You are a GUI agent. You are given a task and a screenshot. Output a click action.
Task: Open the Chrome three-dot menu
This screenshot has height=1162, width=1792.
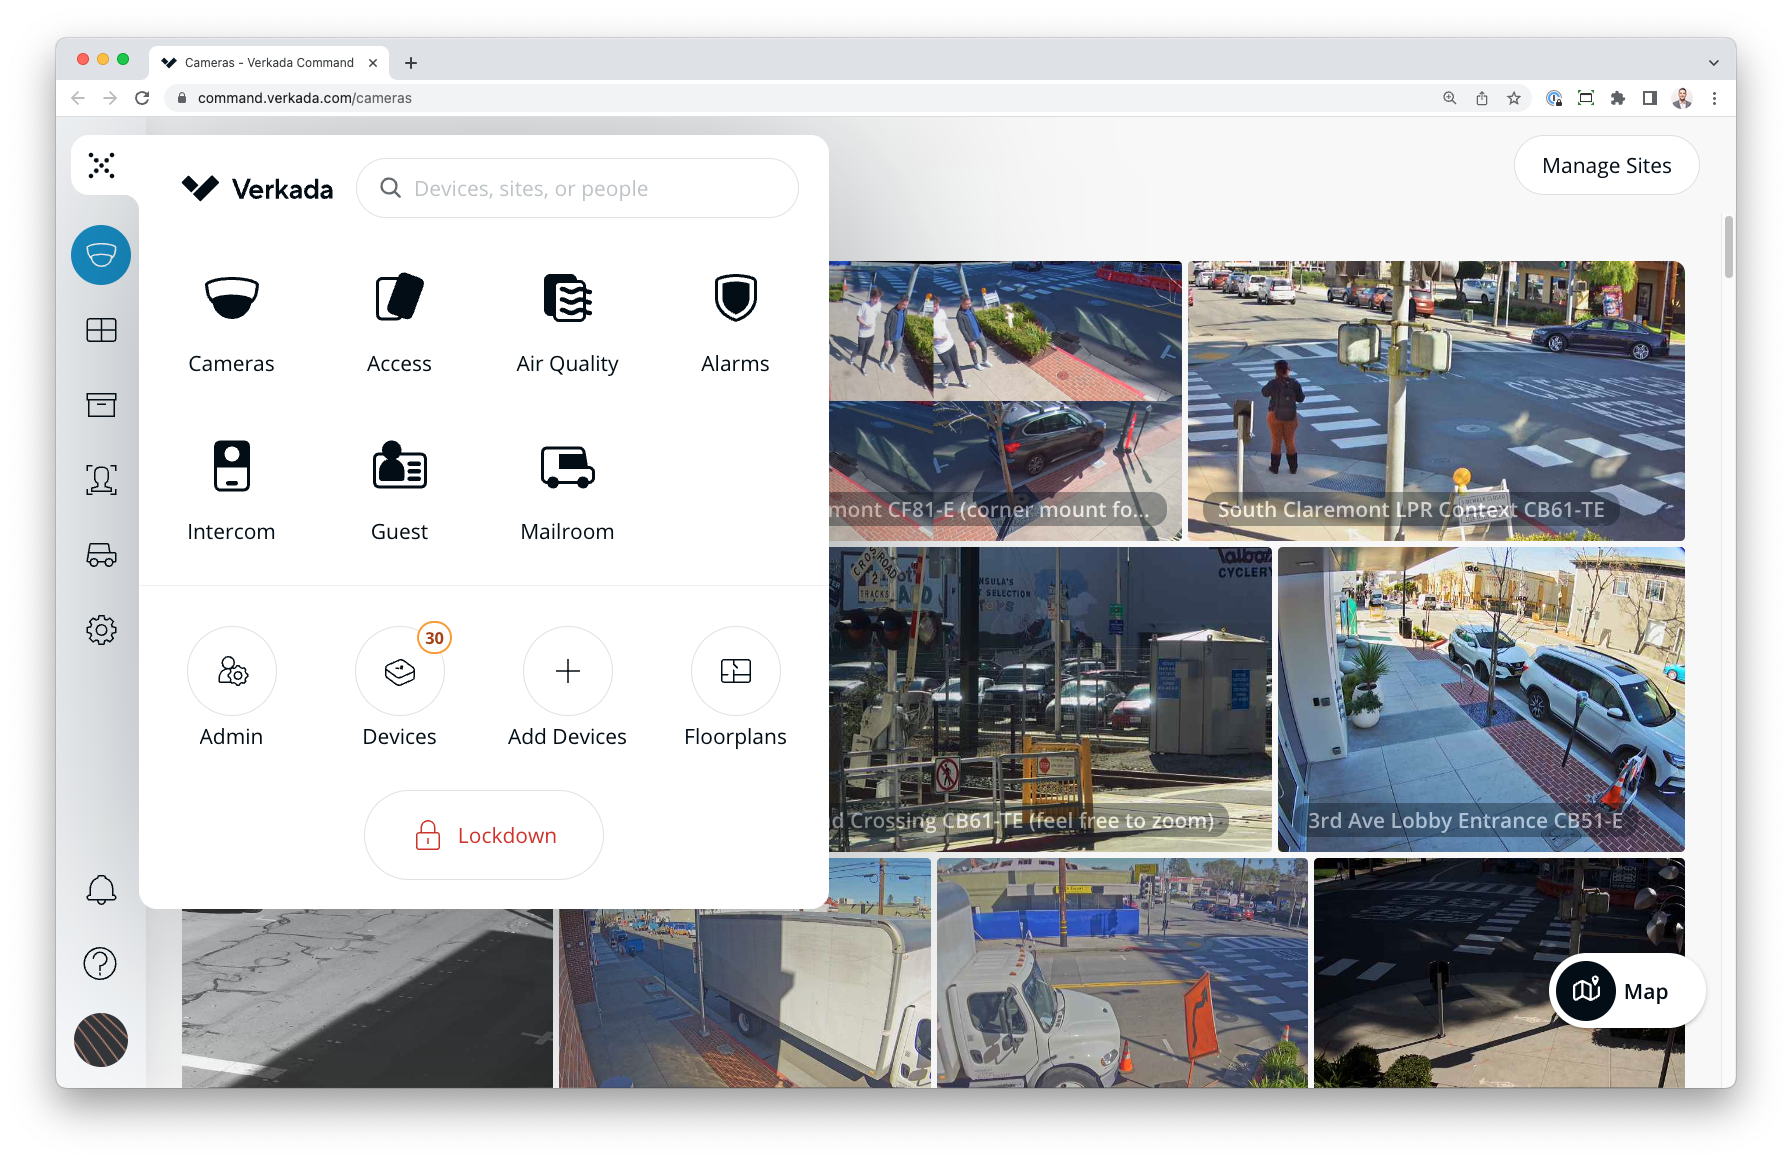click(1715, 98)
